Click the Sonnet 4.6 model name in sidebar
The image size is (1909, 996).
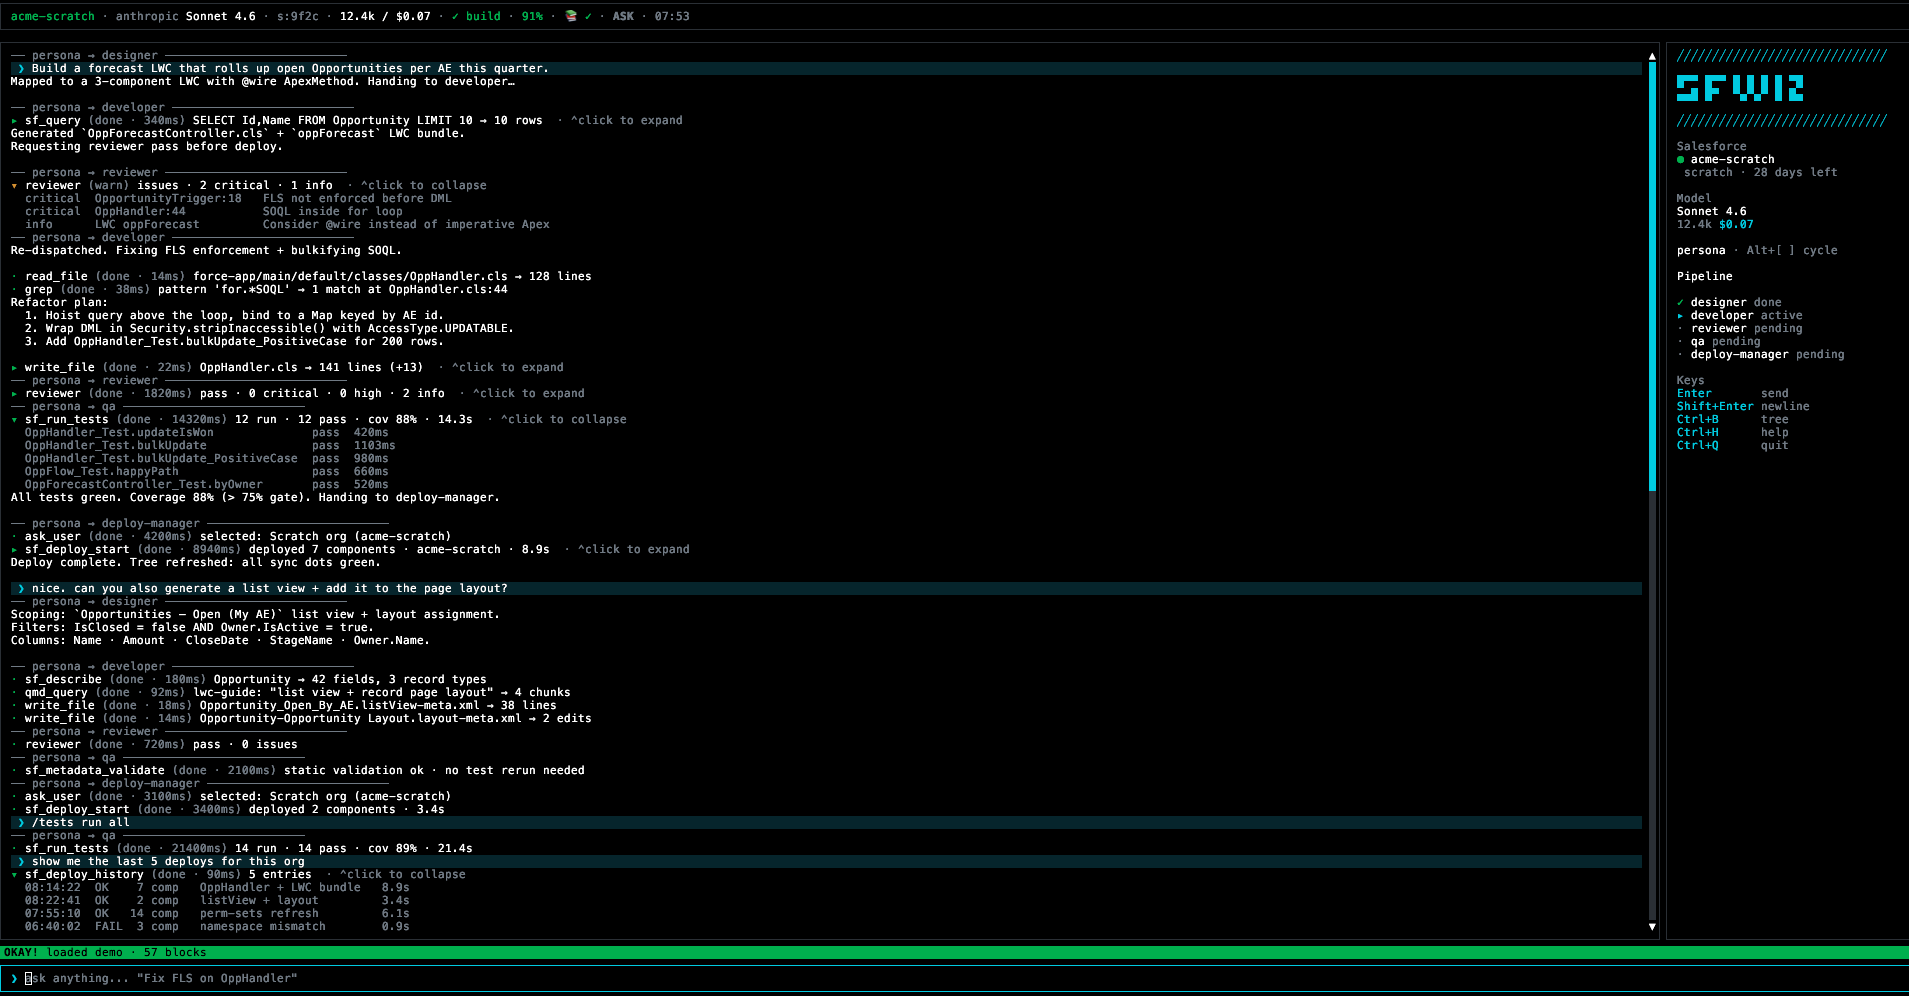pos(1712,211)
